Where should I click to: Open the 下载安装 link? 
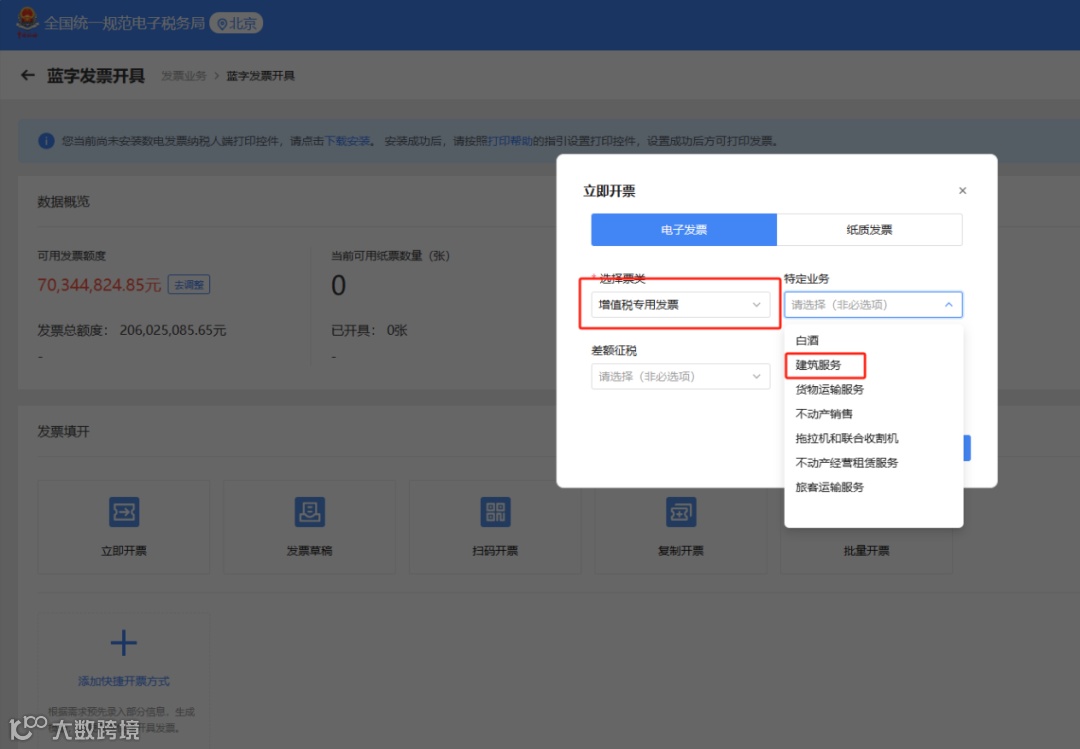(347, 141)
